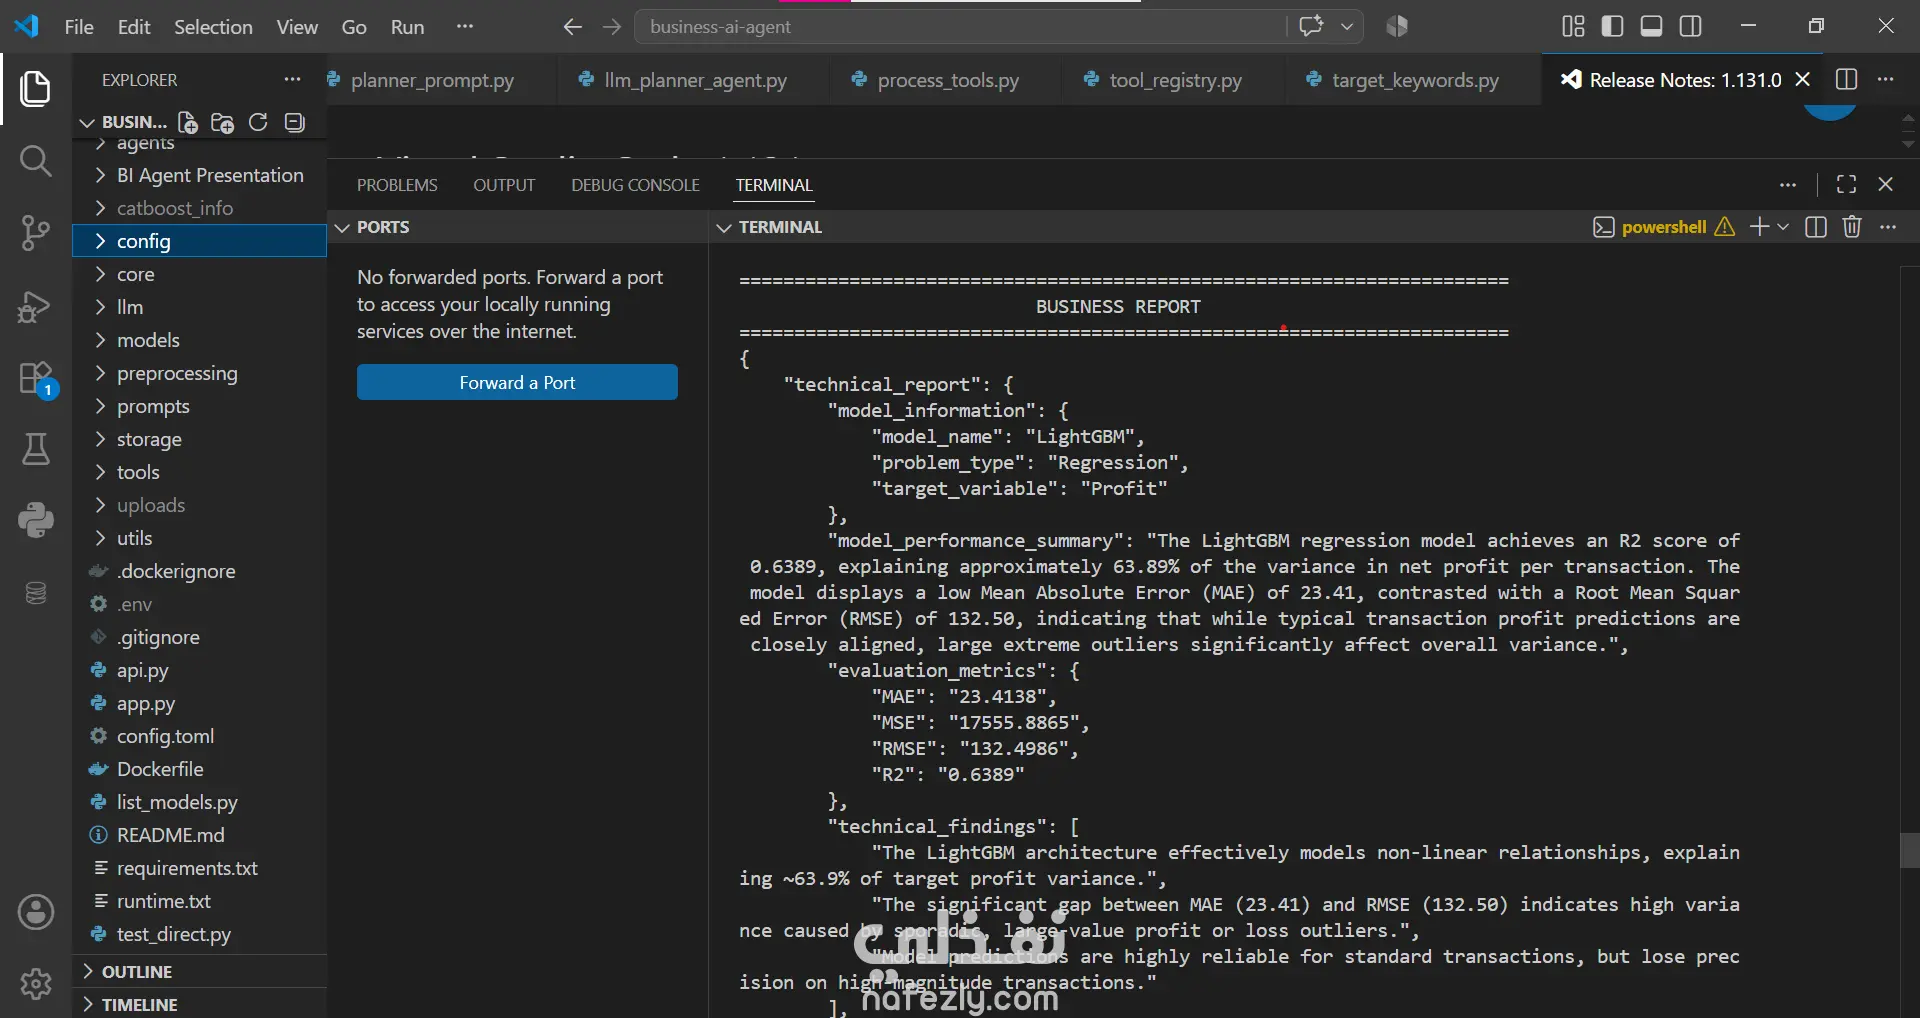
Task: Collapse the TERMINAL section header
Action: point(780,227)
